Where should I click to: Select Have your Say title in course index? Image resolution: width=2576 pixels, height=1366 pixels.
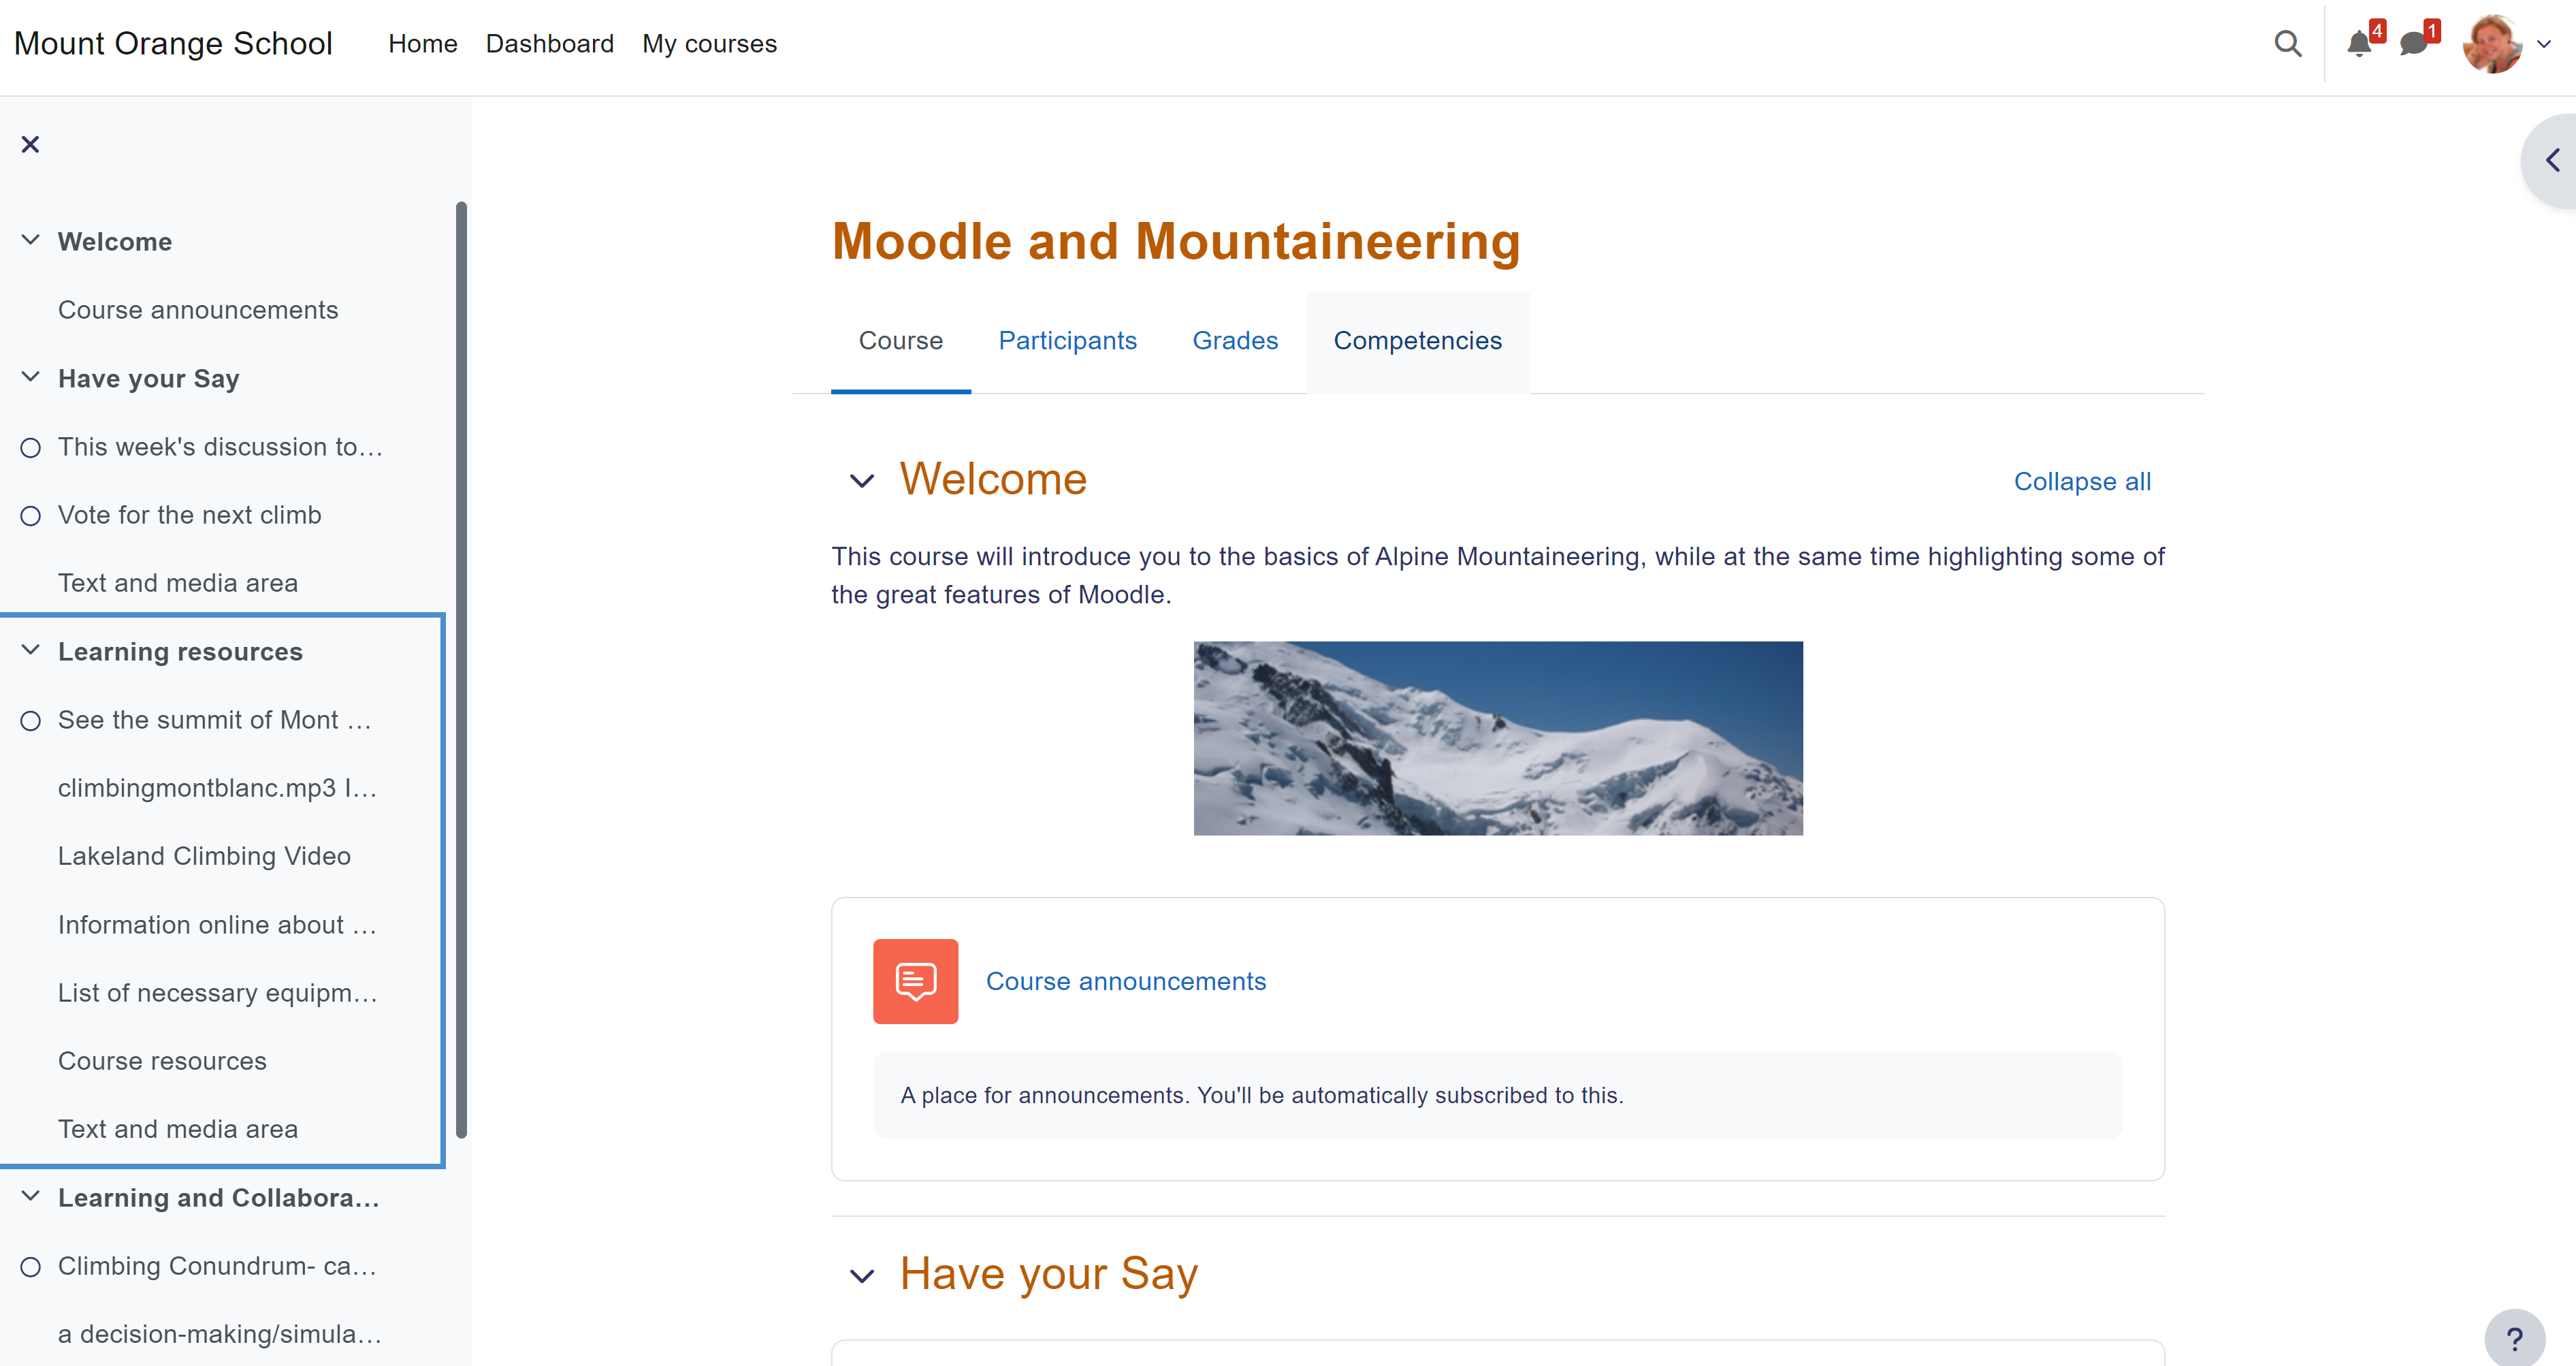[149, 379]
